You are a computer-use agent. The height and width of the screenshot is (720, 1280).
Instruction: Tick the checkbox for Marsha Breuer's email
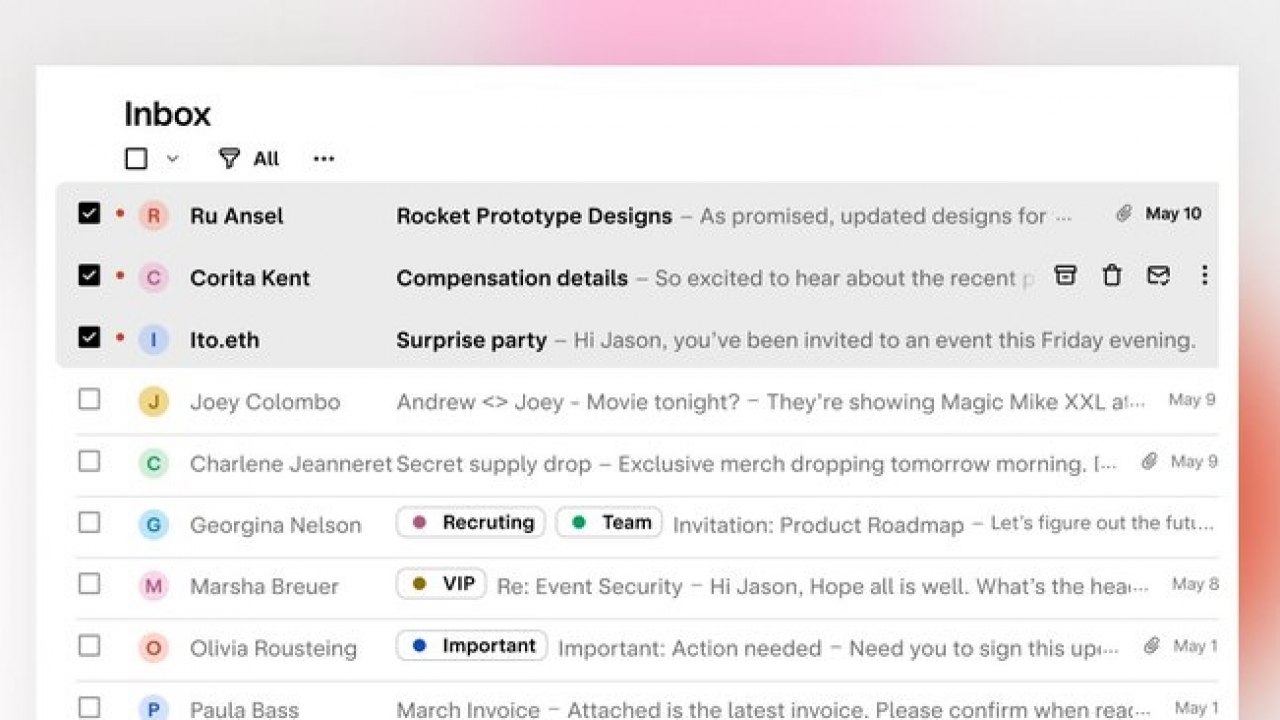89,584
